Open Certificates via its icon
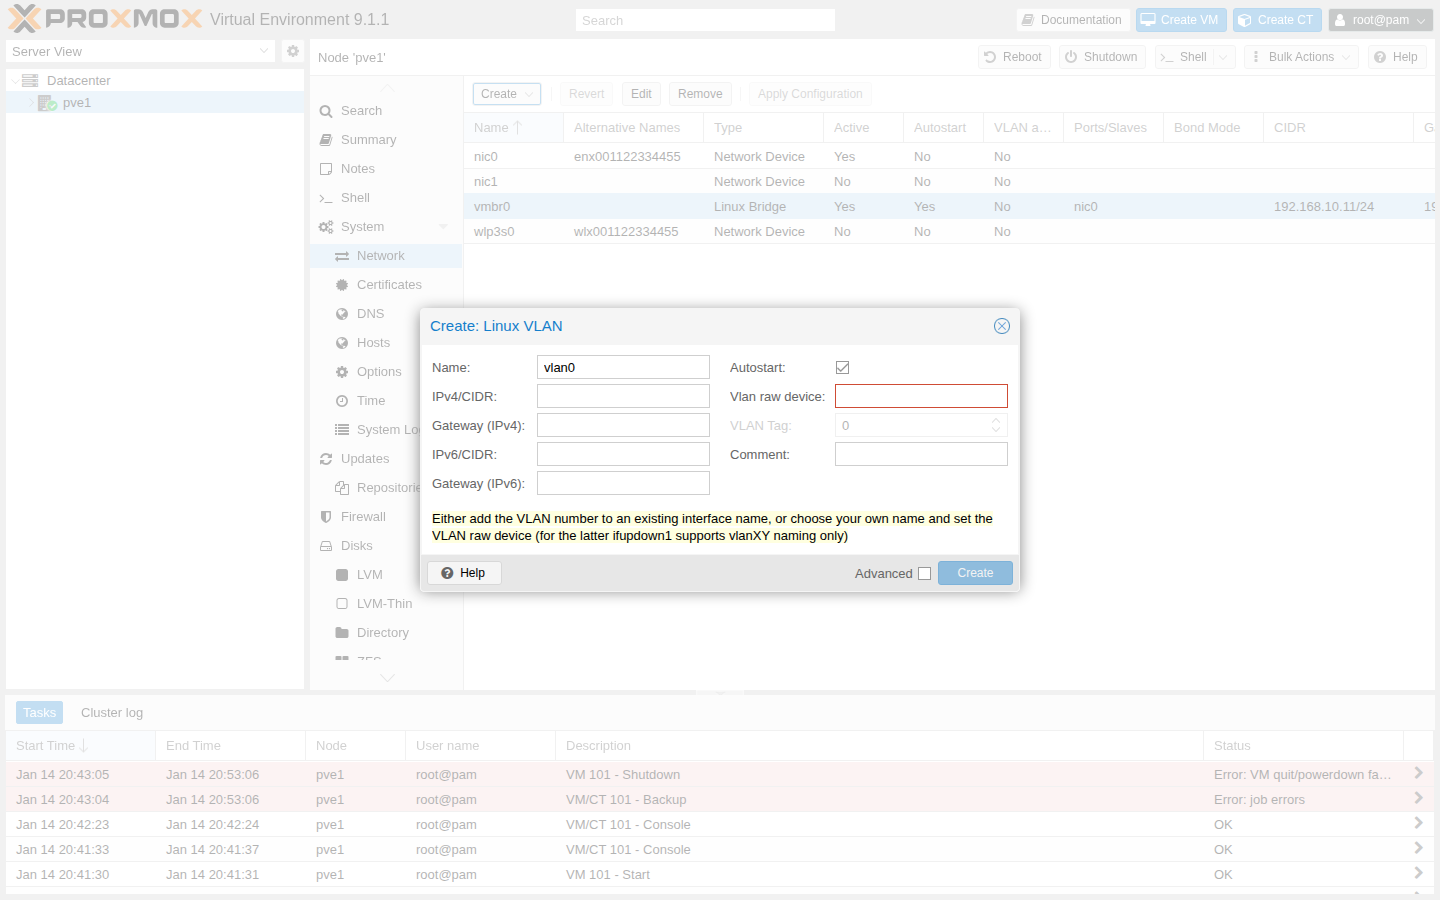The width and height of the screenshot is (1440, 900). 342,285
